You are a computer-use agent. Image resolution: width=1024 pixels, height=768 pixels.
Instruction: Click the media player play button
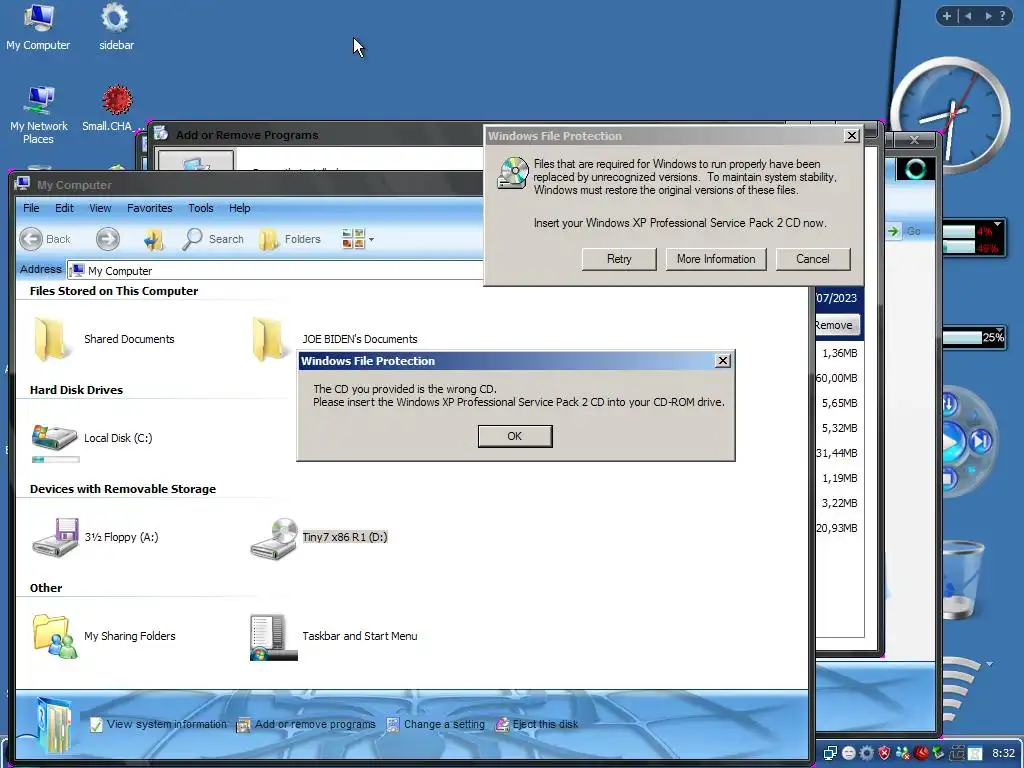pyautogui.click(x=952, y=443)
